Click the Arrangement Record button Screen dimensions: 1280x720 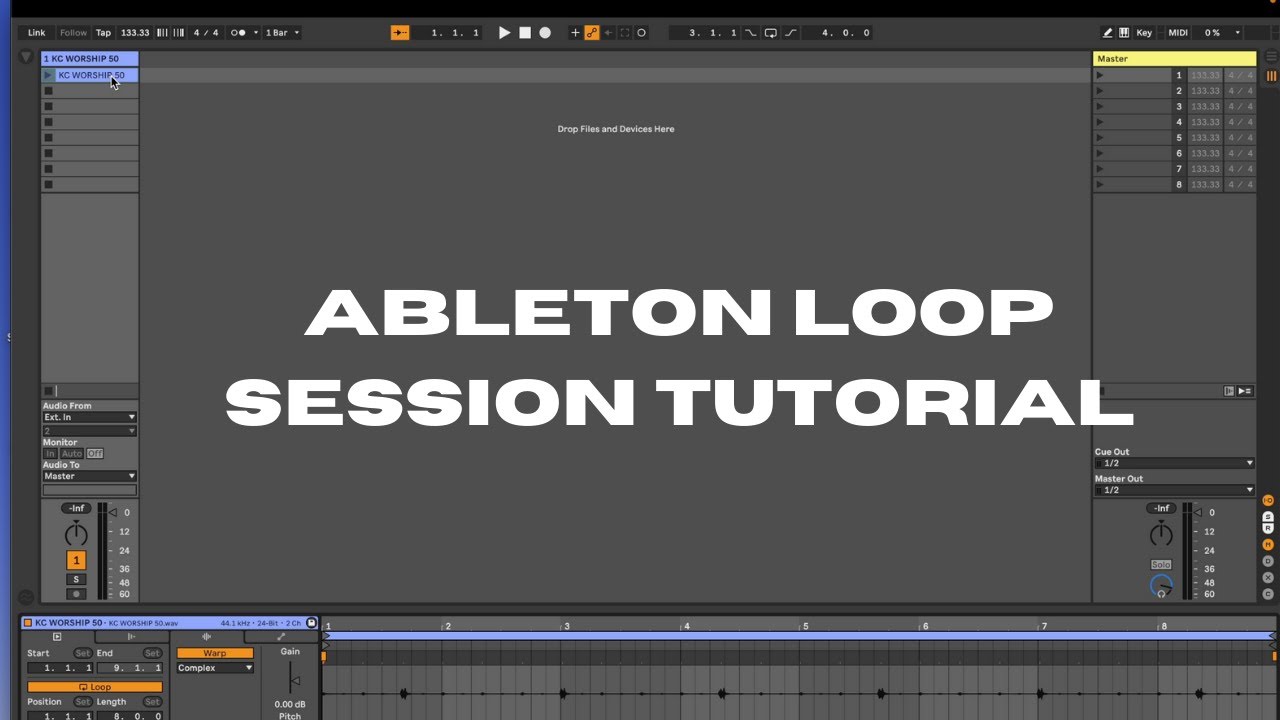[545, 33]
